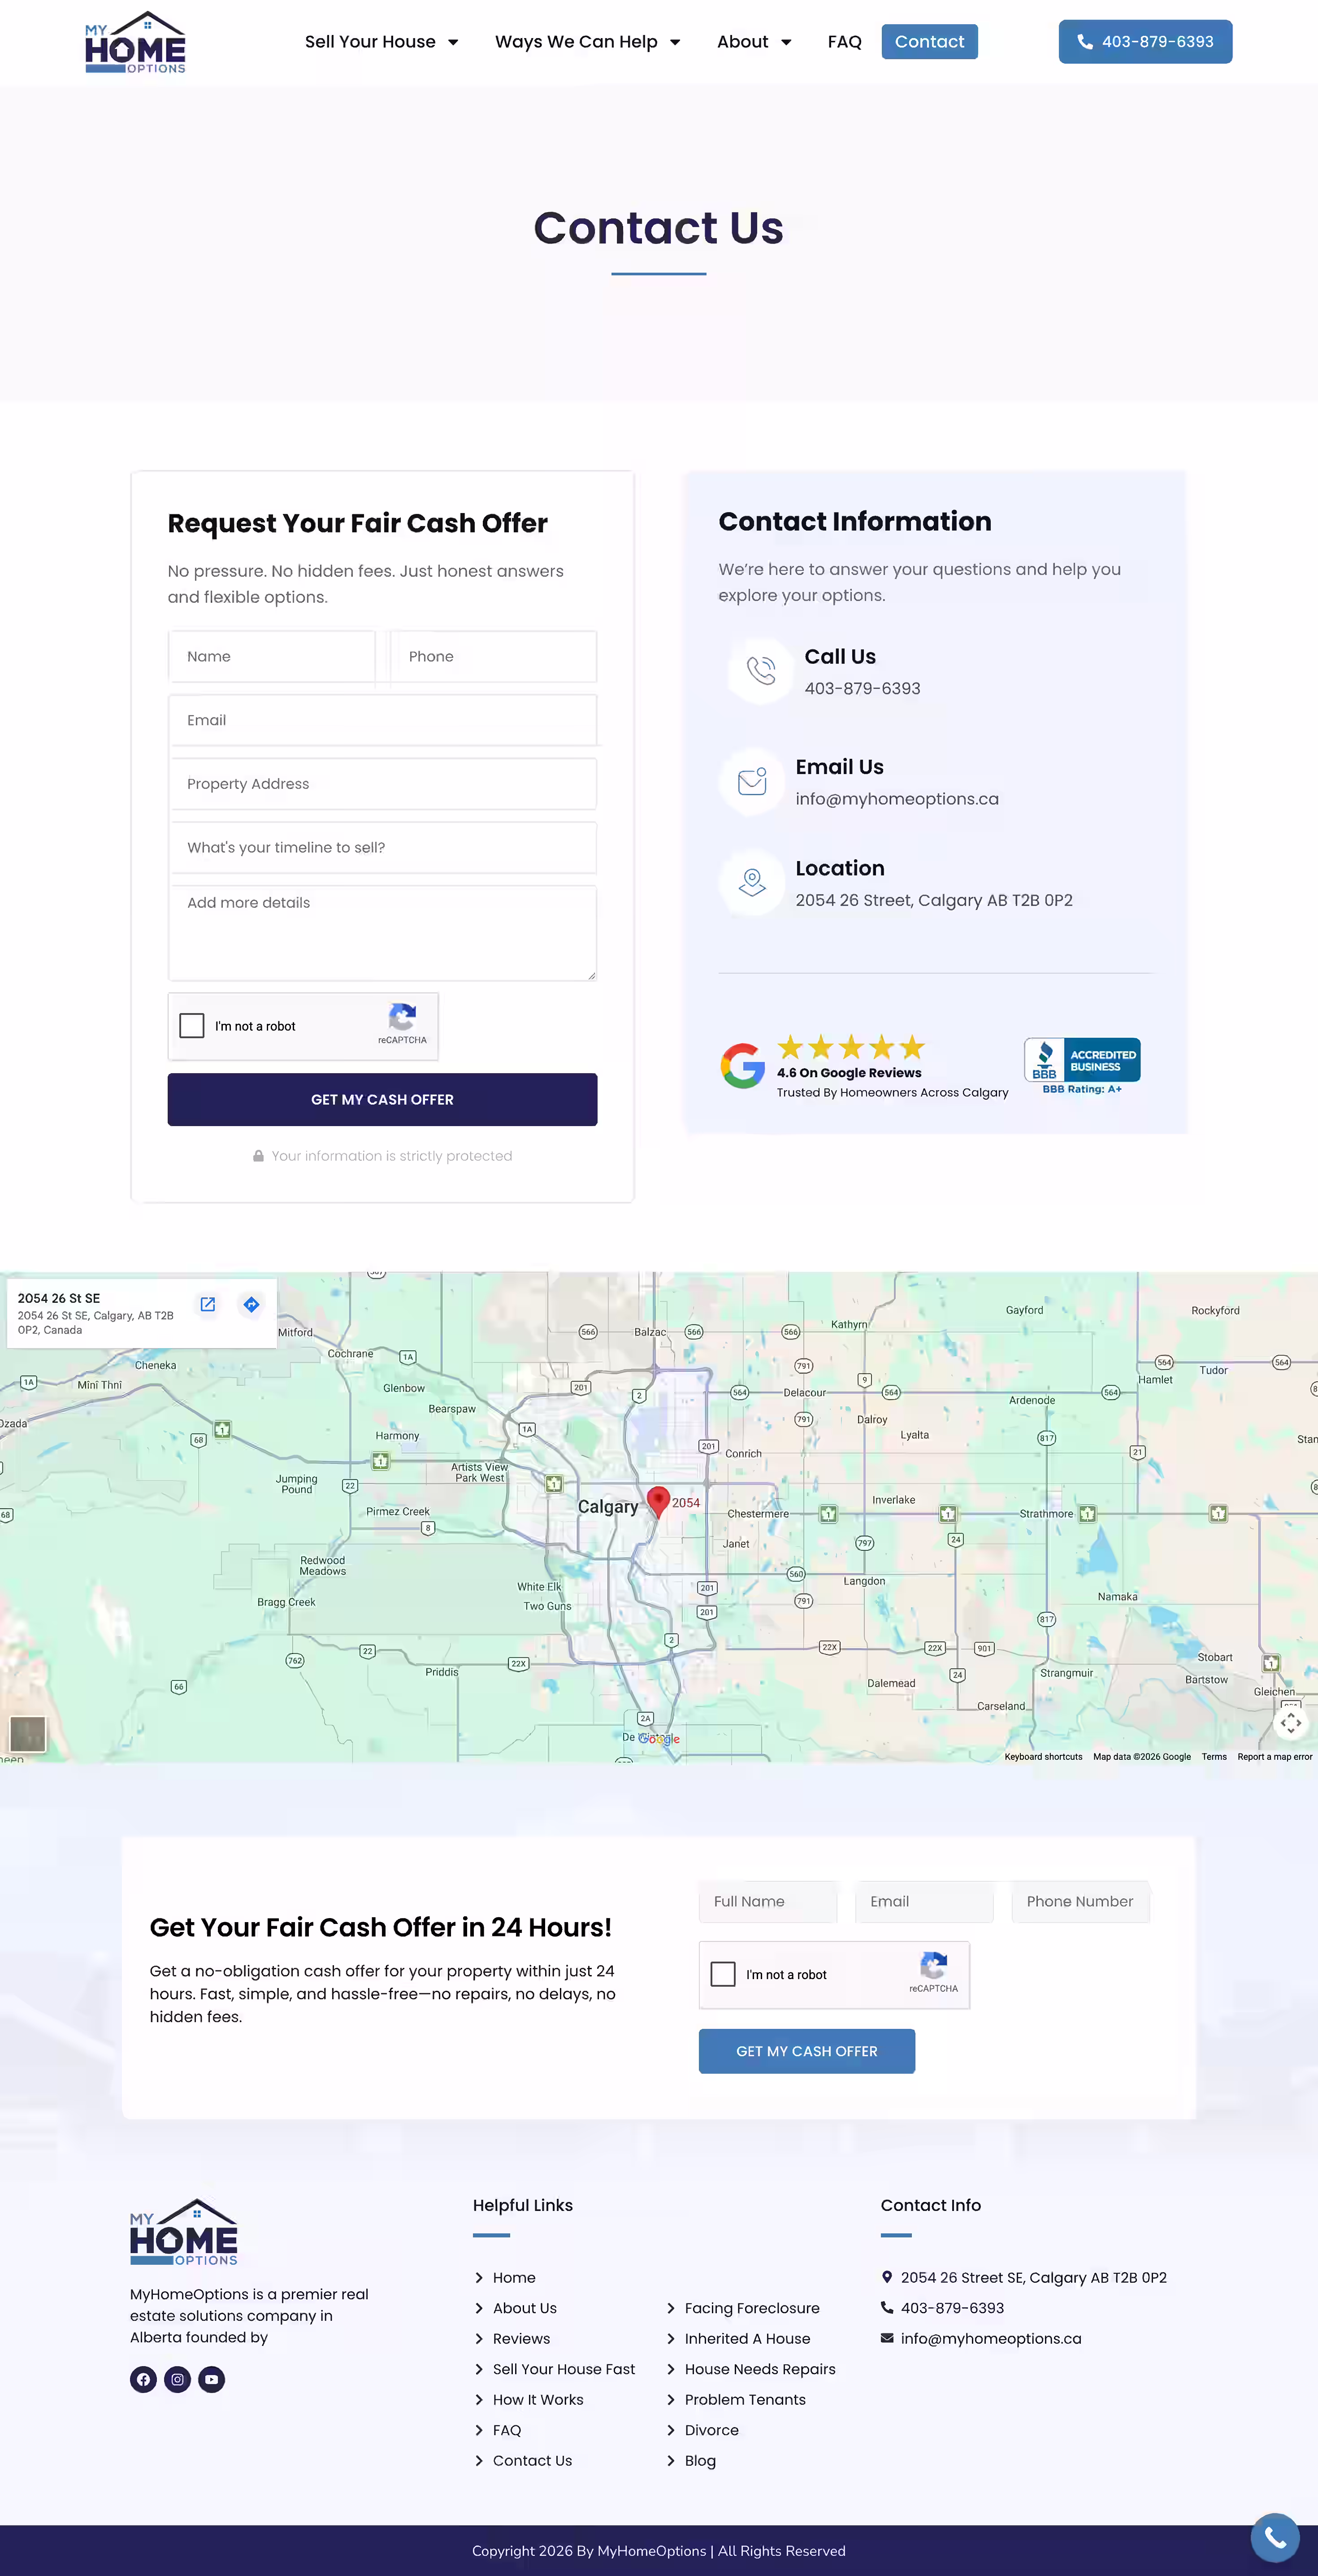Click the floating phone call button

(x=1274, y=2537)
